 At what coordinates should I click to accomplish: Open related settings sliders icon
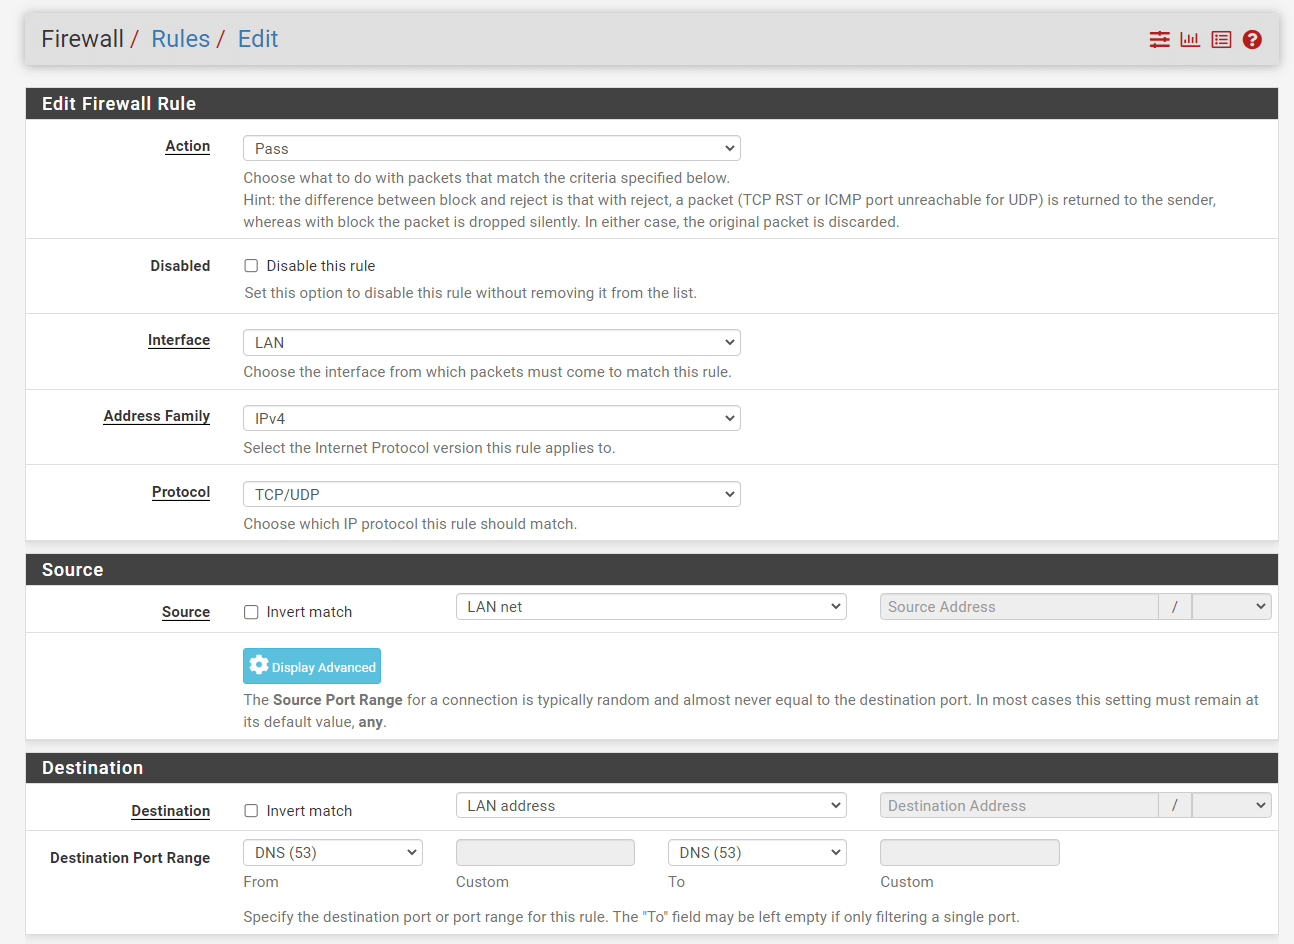click(x=1159, y=39)
